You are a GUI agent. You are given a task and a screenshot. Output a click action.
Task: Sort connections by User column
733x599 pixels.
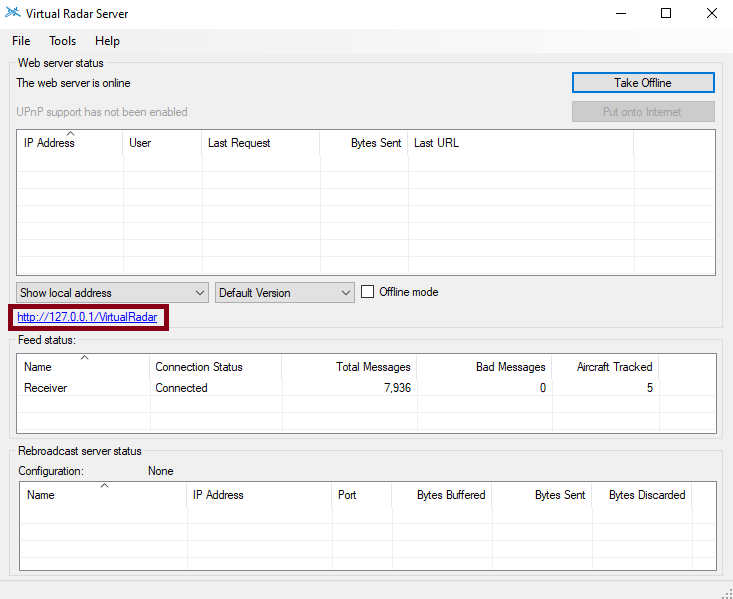[162, 143]
